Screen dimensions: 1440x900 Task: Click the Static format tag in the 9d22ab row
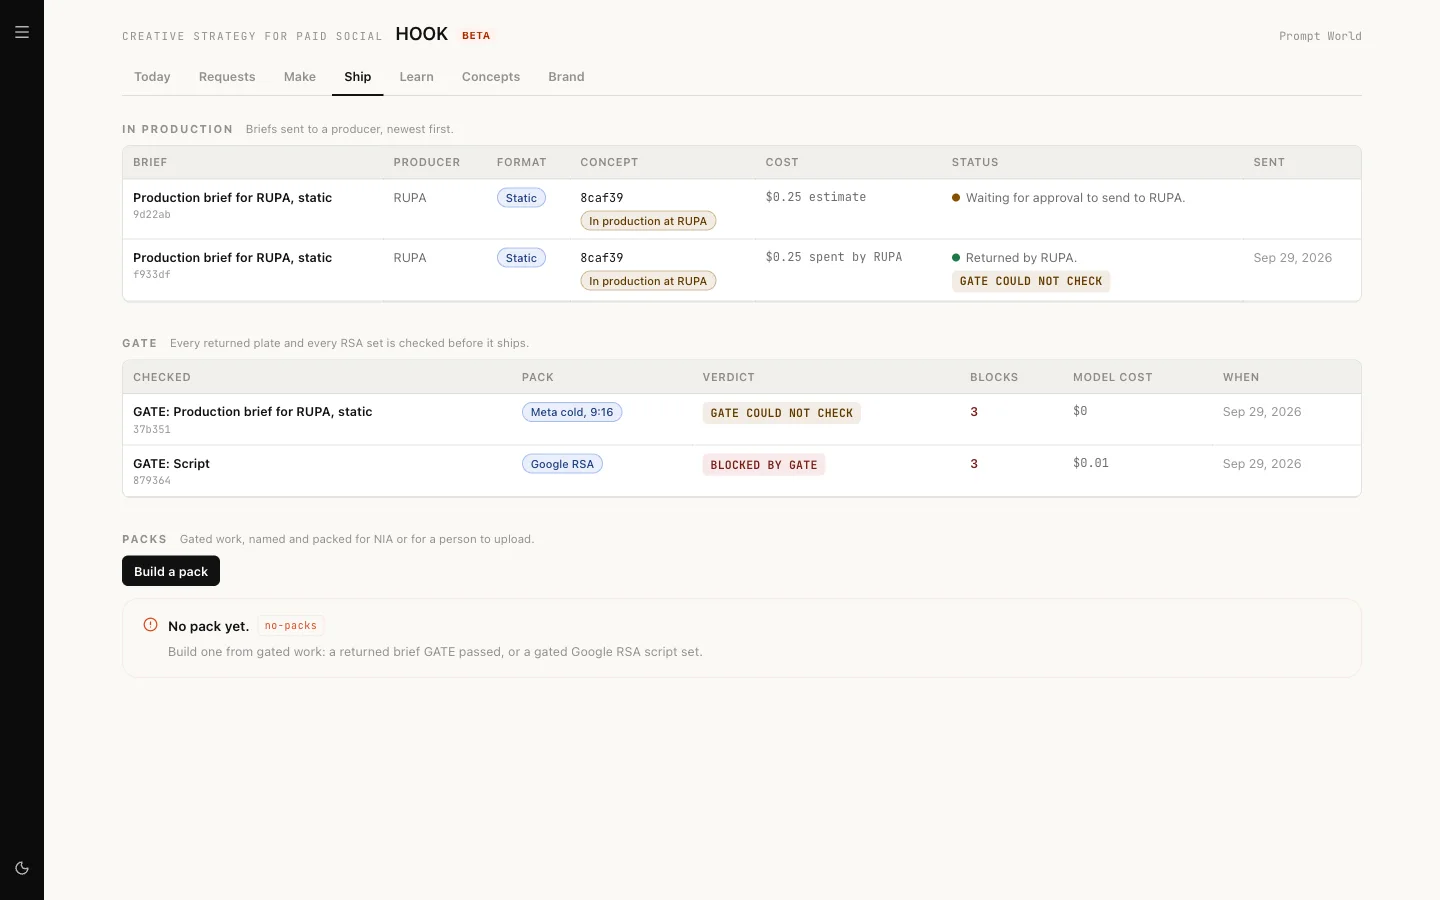[521, 198]
